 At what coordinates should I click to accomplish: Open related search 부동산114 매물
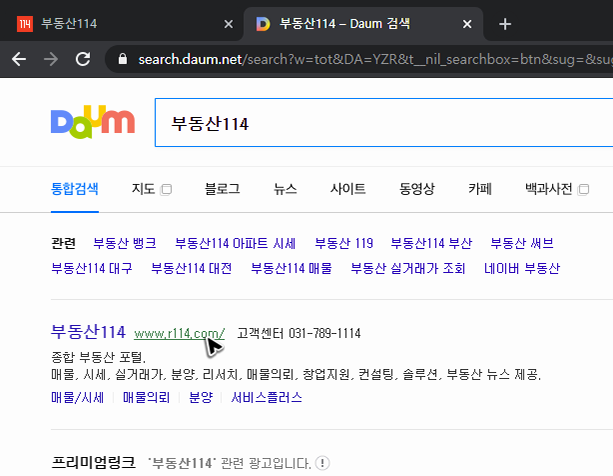tap(292, 268)
